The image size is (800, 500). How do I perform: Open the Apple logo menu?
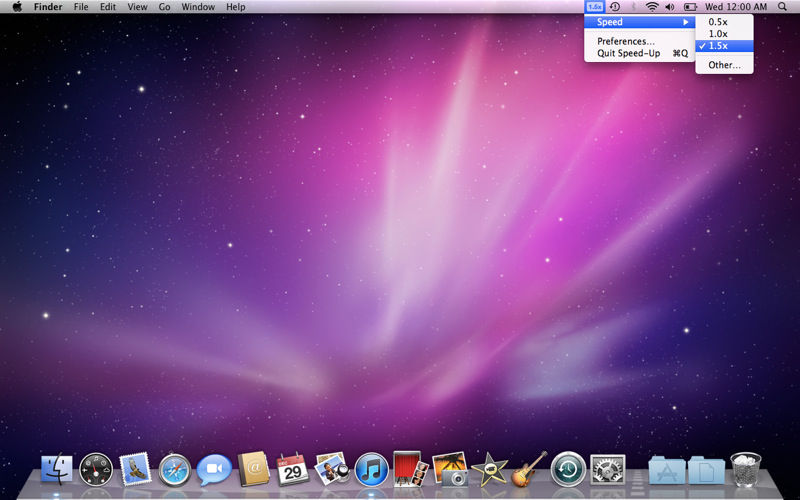(x=17, y=7)
